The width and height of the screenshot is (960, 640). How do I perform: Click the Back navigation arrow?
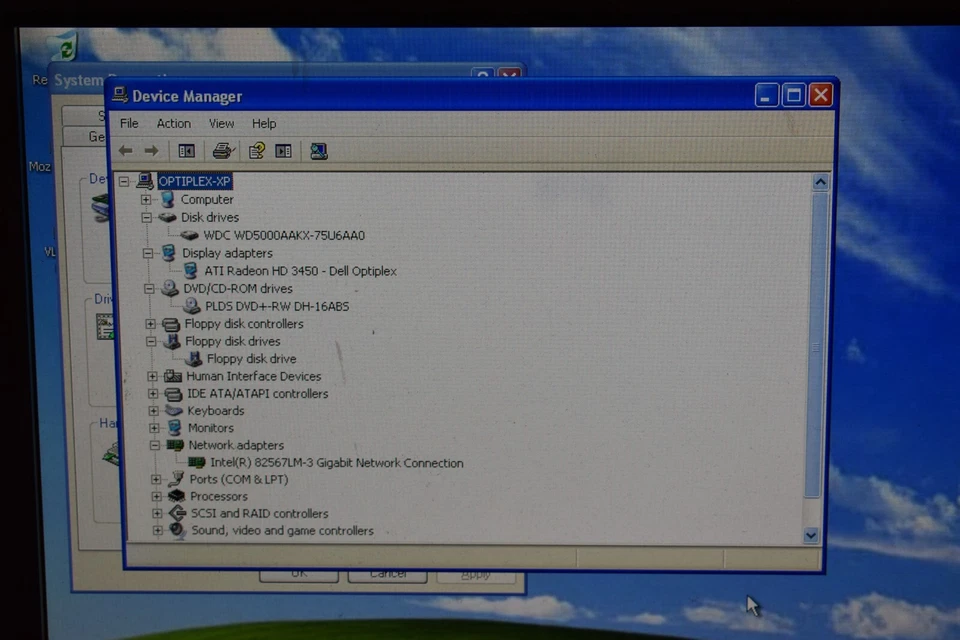[124, 150]
